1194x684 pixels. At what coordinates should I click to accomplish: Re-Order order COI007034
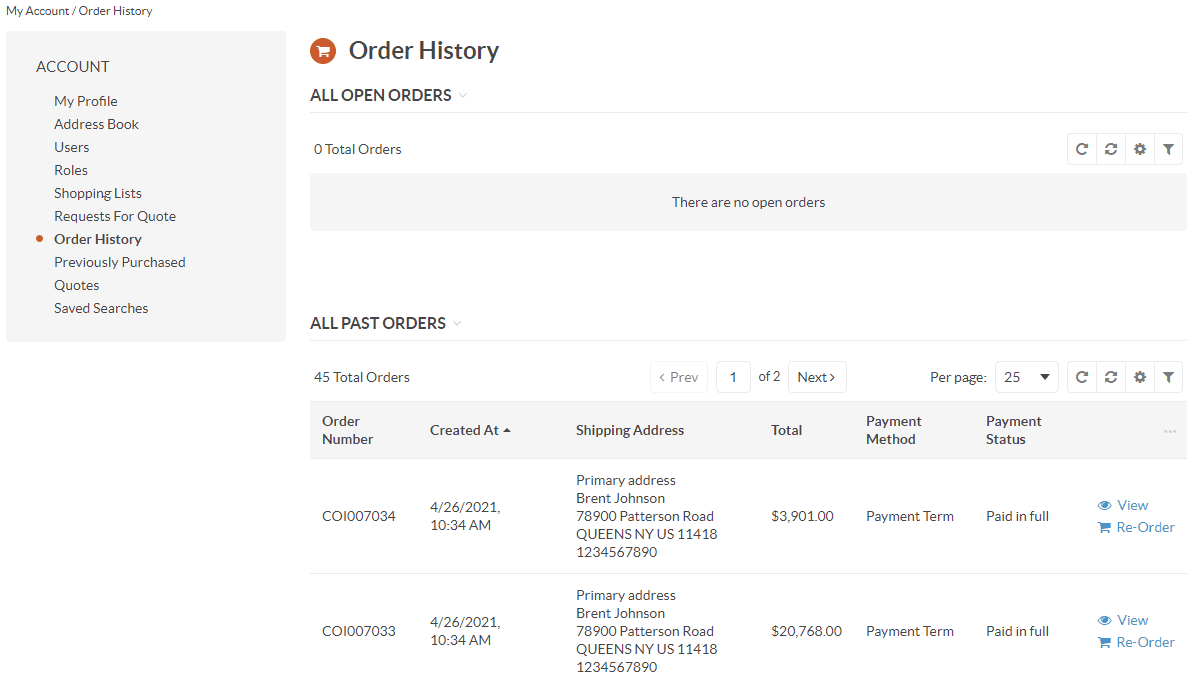(x=1136, y=527)
